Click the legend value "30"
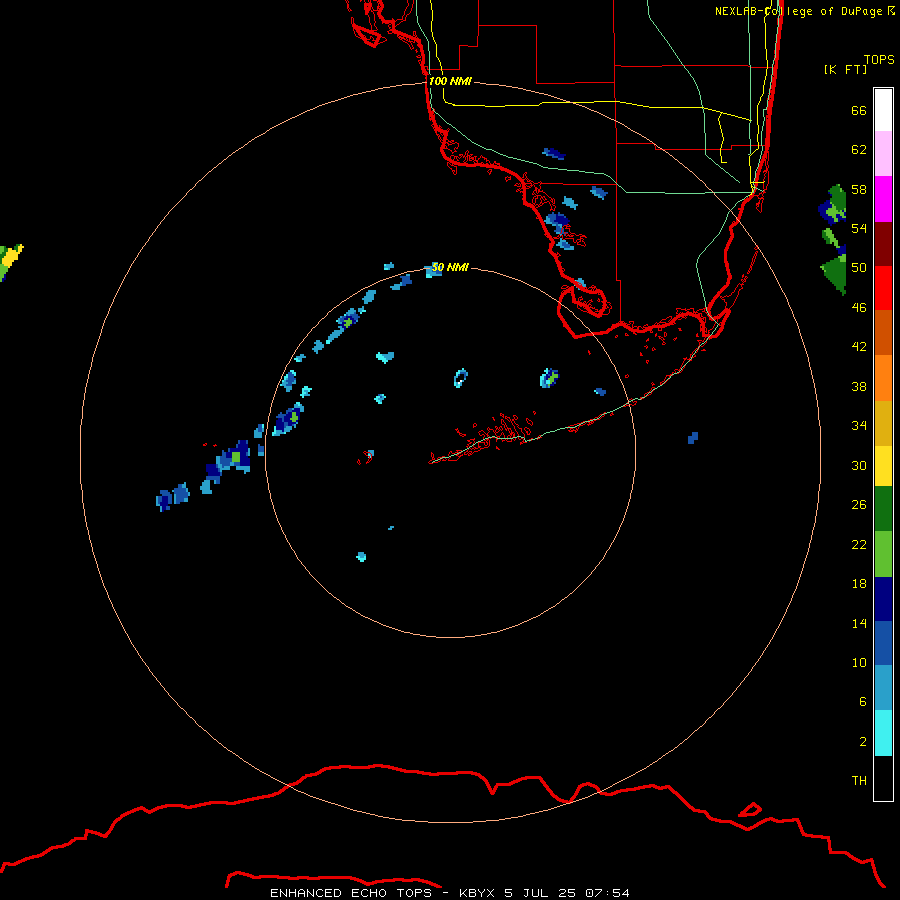The width and height of the screenshot is (900, 900). point(859,465)
